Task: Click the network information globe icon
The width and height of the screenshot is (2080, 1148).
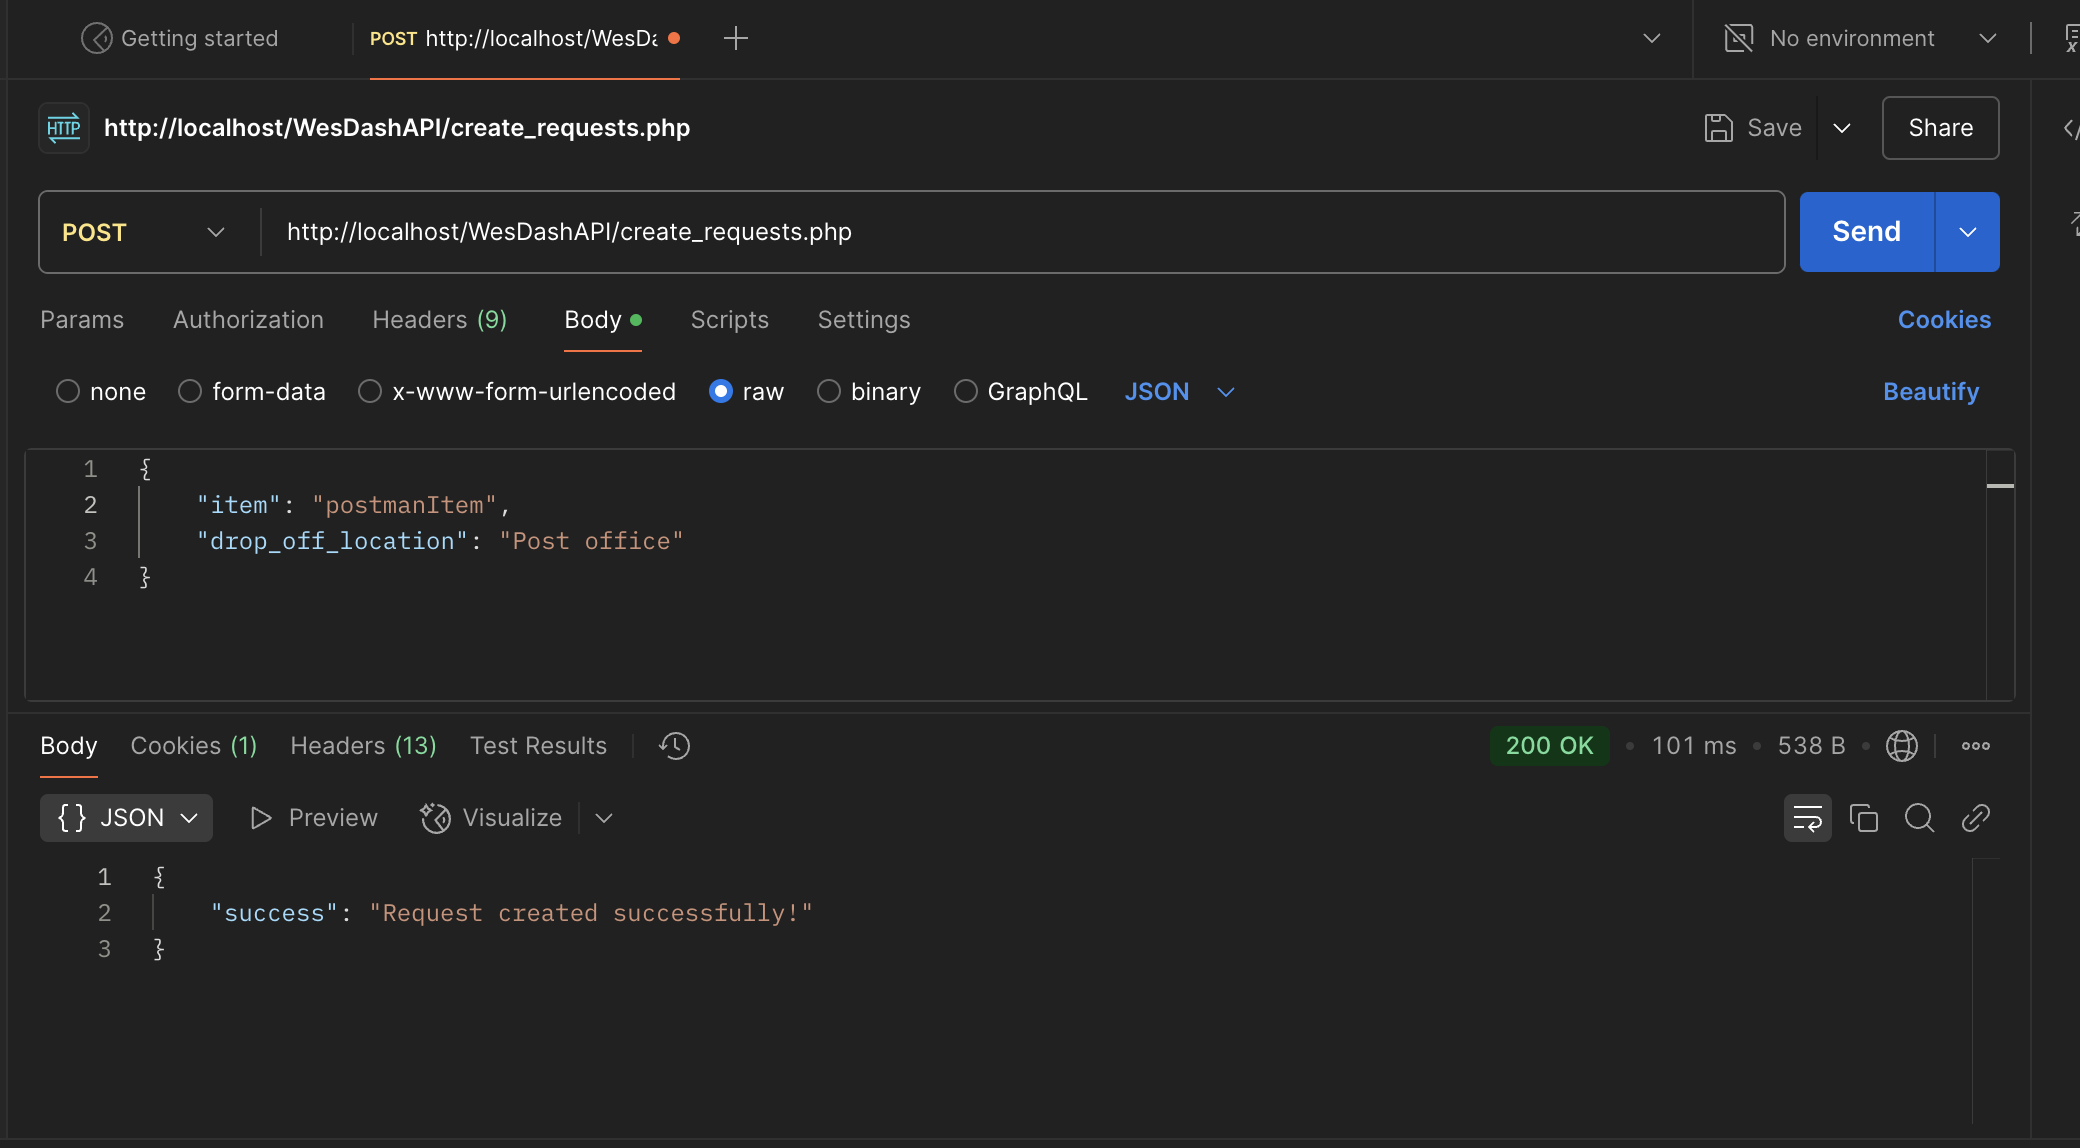Action: 1901,745
